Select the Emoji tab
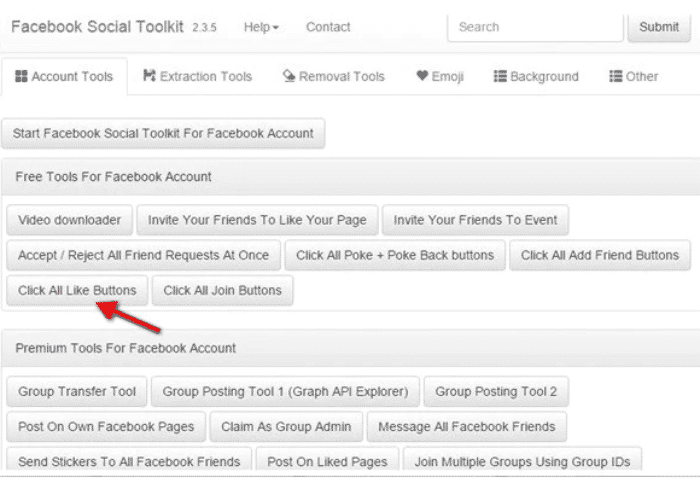Screen dimensions: 700x483 (x=440, y=76)
